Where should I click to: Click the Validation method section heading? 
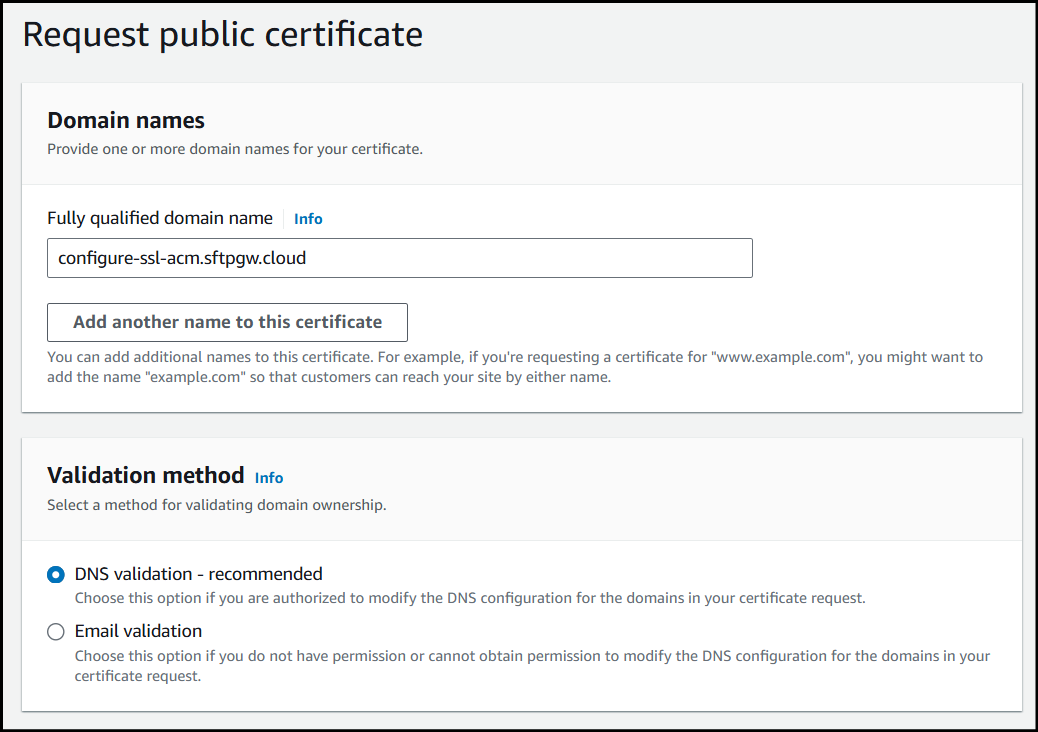tap(145, 475)
